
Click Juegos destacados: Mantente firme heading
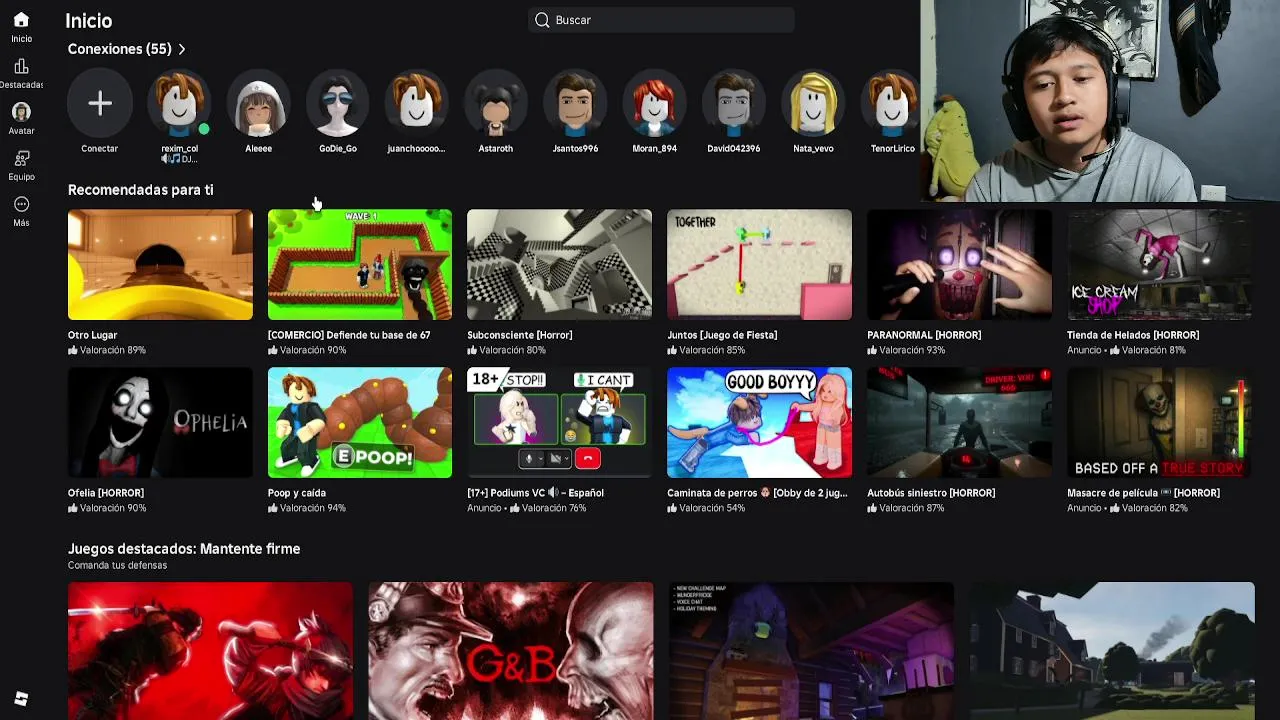[184, 549]
